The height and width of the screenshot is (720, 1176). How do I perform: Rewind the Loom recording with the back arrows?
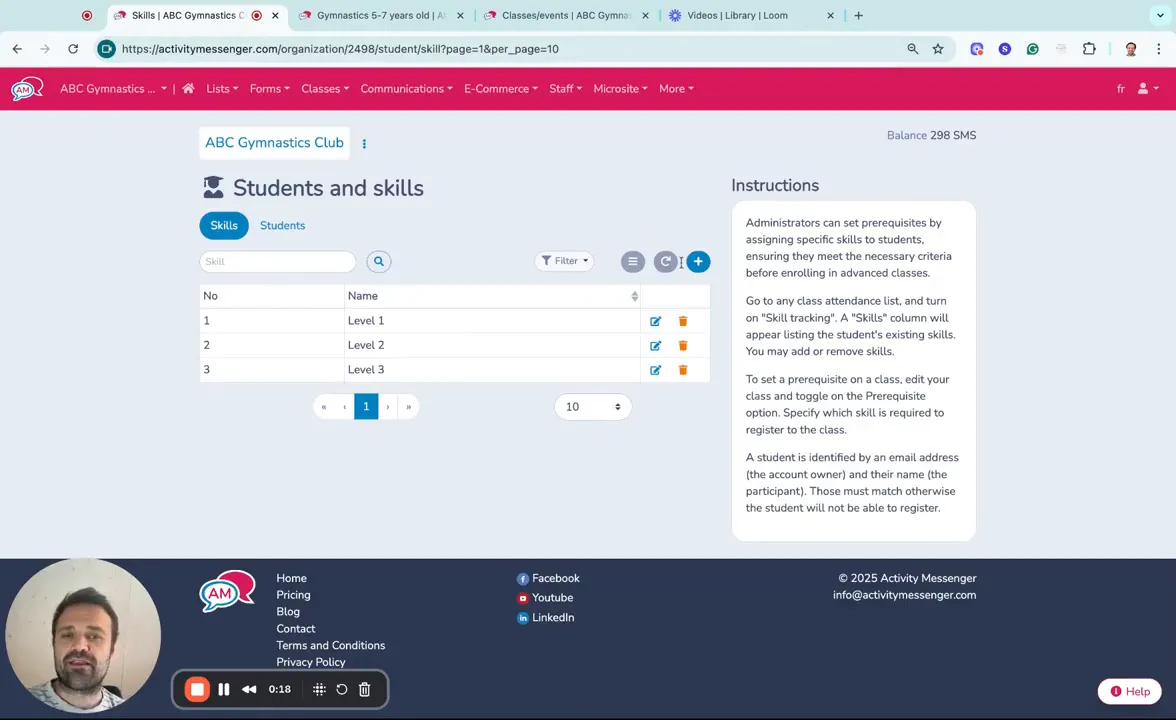click(x=249, y=689)
